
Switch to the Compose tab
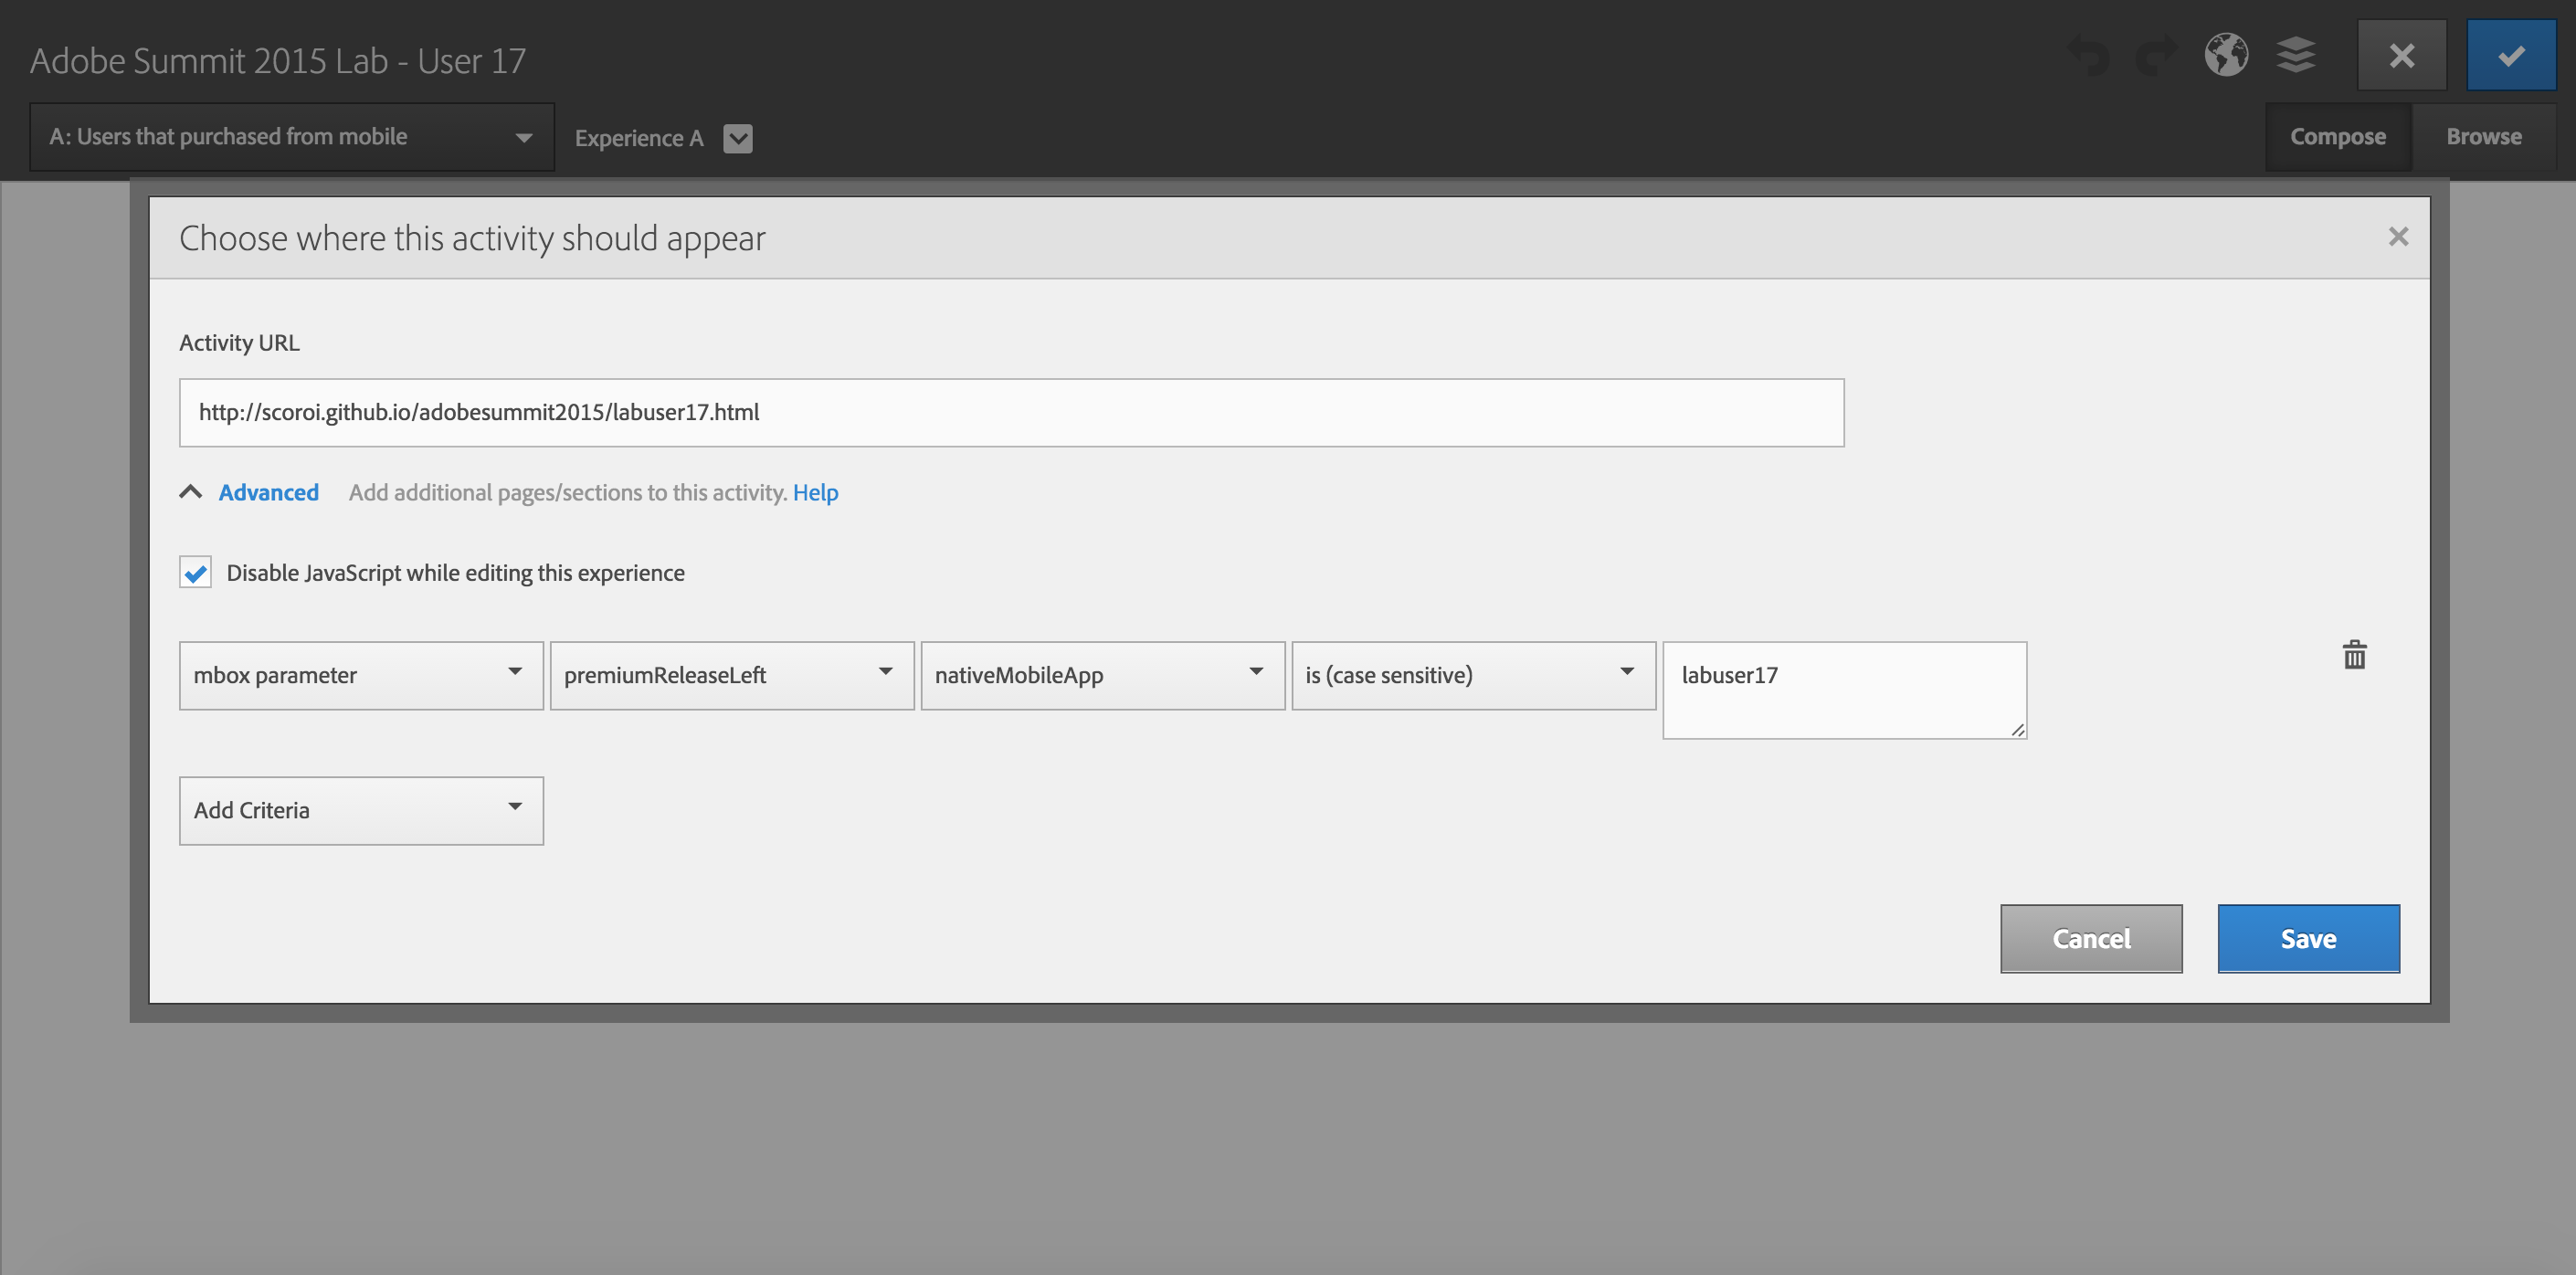[x=2337, y=137]
